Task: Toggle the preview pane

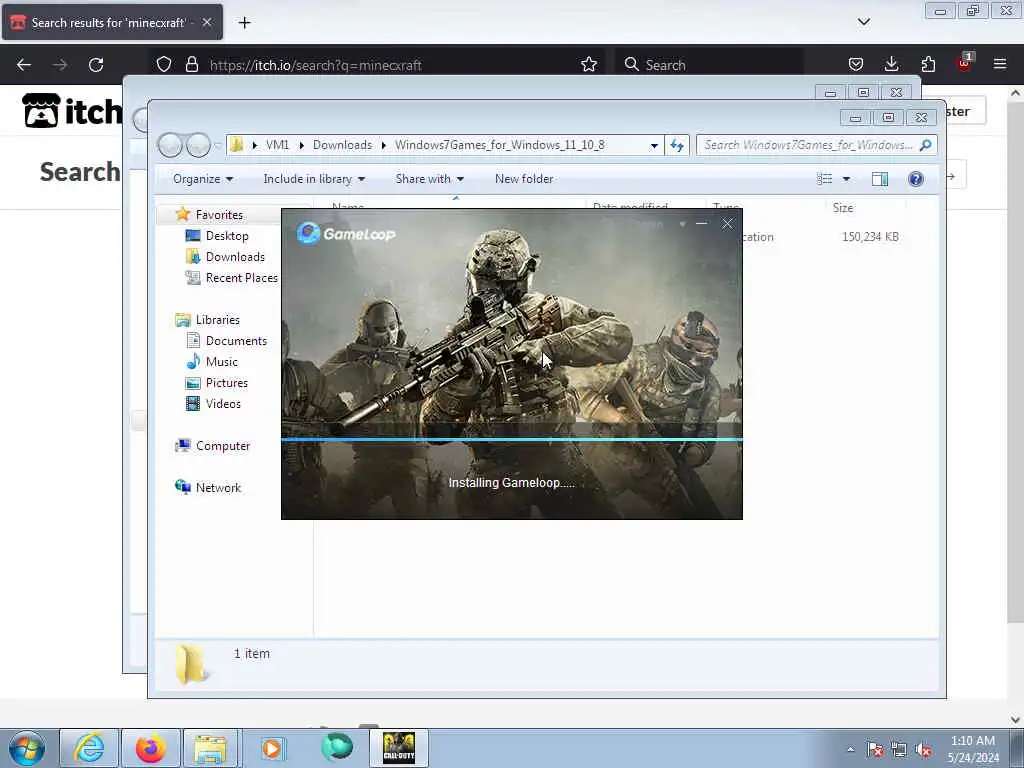Action: (x=880, y=179)
